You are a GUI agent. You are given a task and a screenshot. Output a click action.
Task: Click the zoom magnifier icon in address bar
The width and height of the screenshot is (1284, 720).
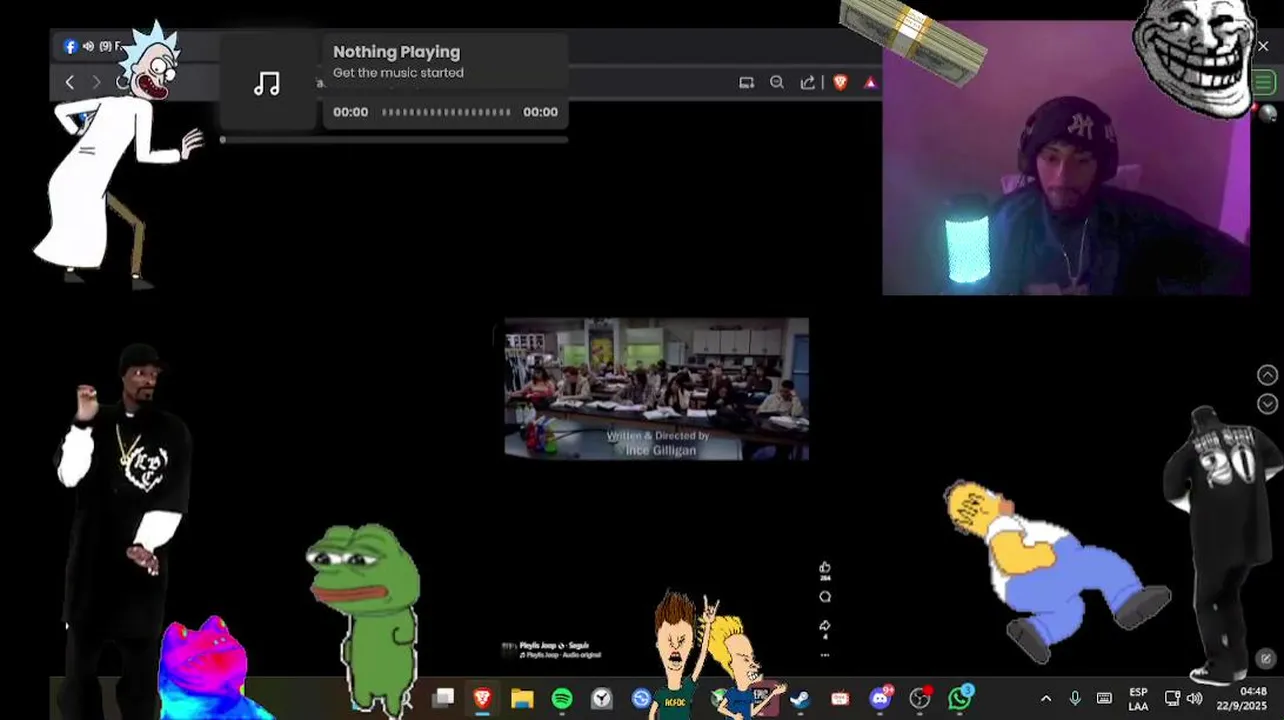(777, 83)
